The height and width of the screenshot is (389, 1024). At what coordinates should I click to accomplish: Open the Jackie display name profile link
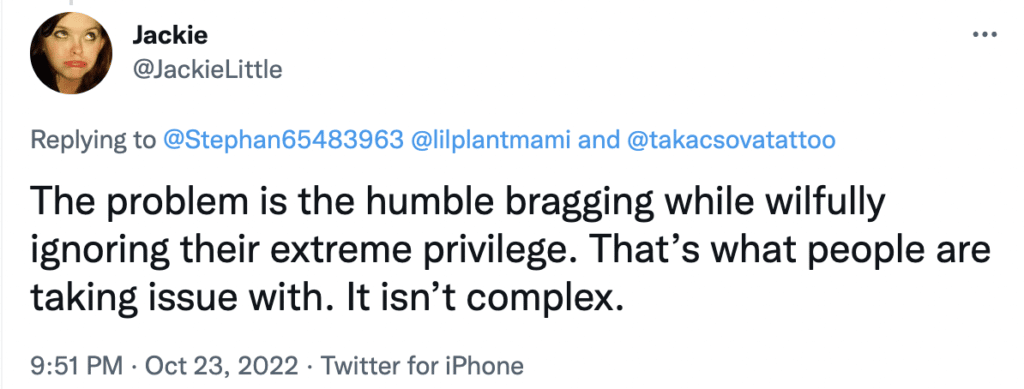tap(170, 35)
